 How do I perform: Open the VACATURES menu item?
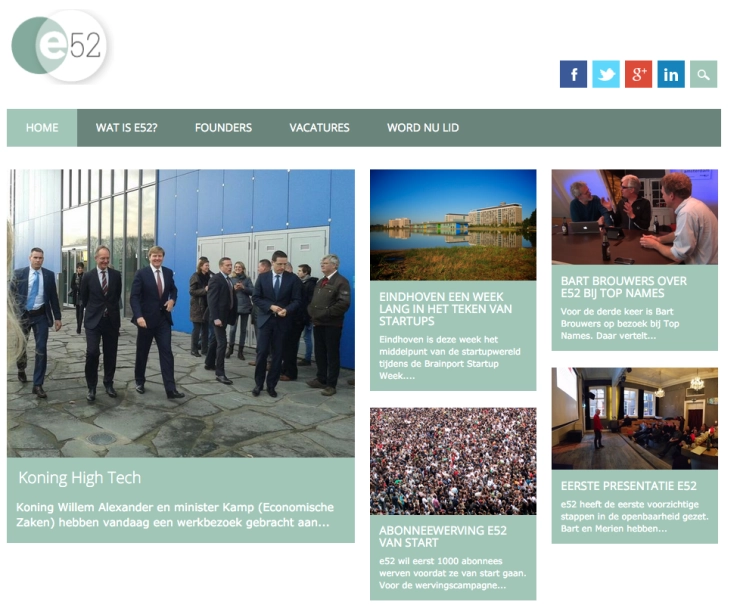coord(319,128)
